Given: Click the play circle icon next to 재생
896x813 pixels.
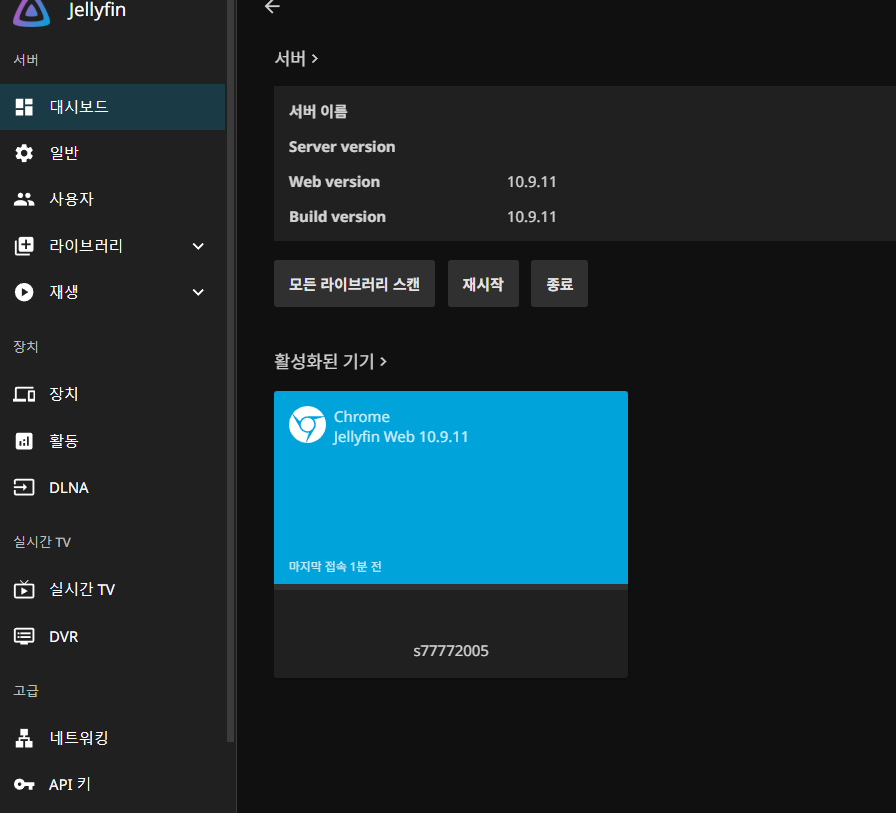Looking at the screenshot, I should click(x=24, y=292).
